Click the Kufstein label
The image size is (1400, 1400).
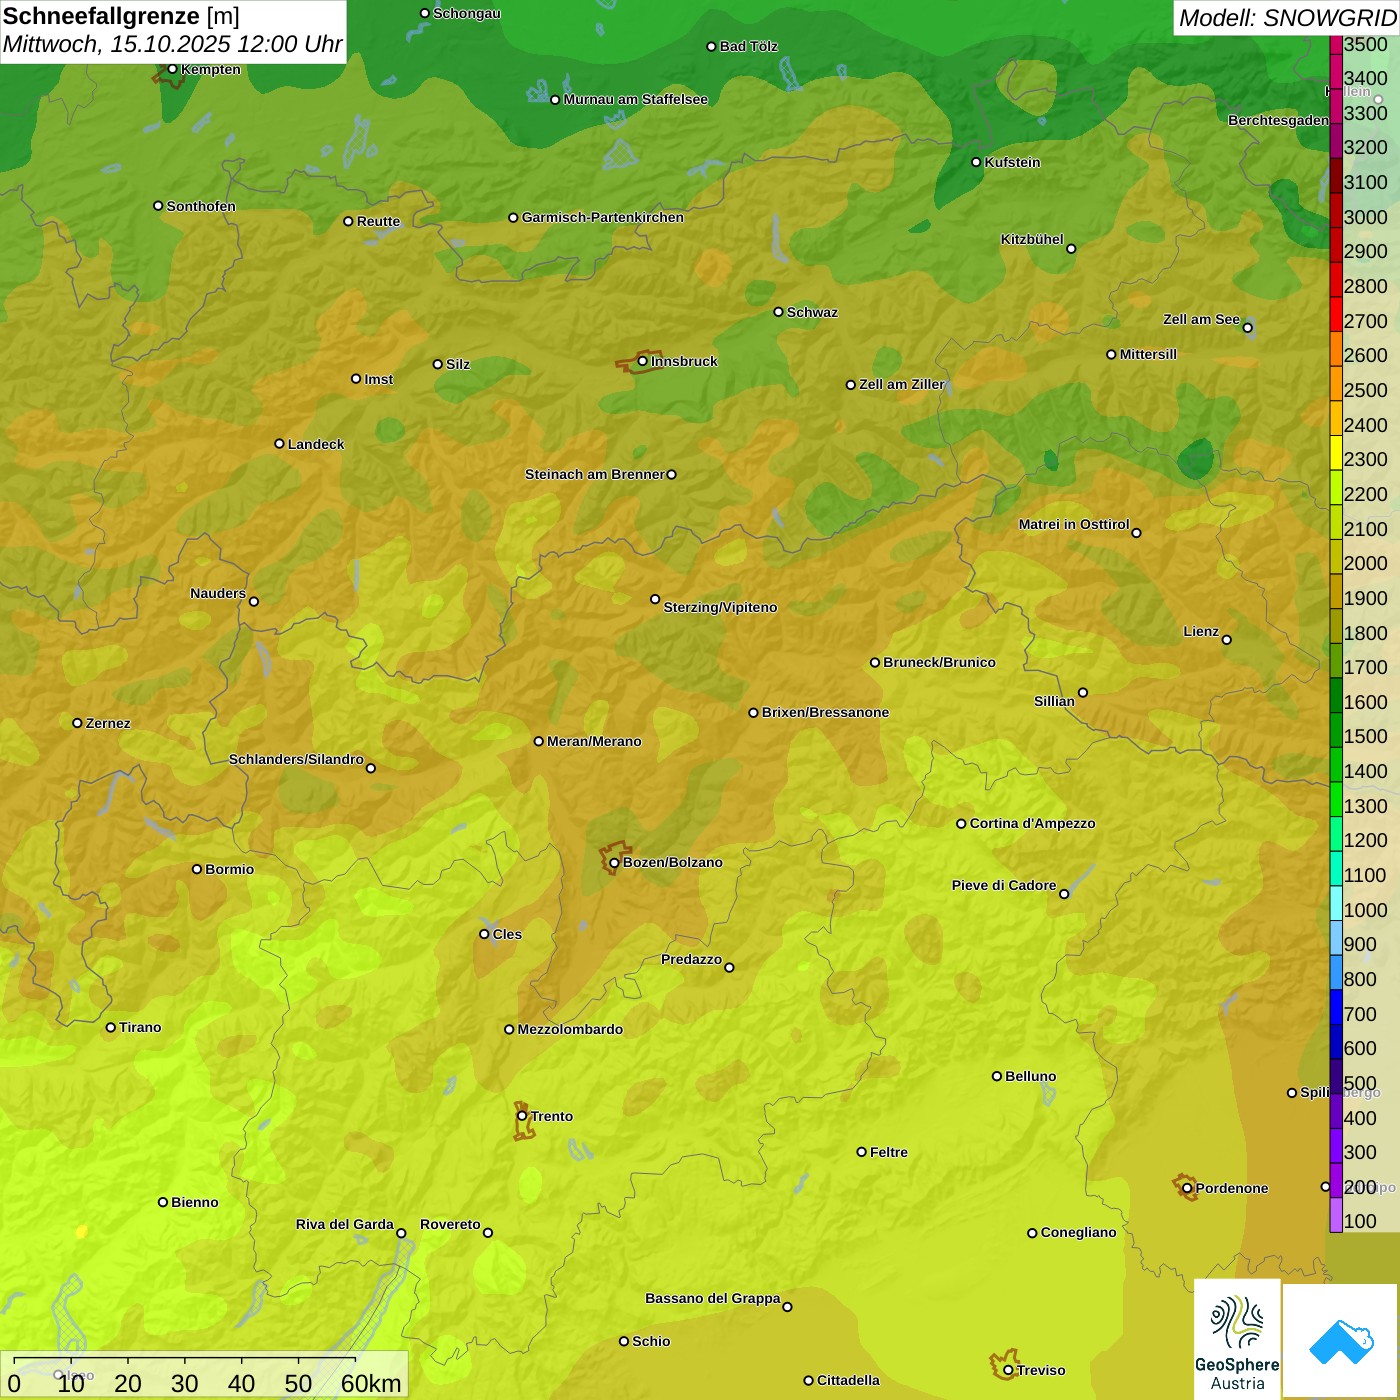1012,162
